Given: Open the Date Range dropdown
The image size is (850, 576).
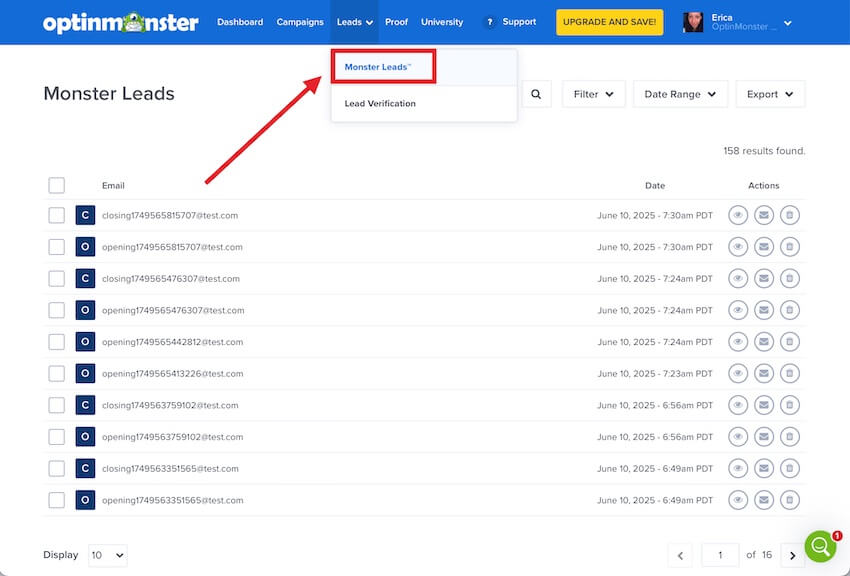Looking at the screenshot, I should [x=680, y=93].
